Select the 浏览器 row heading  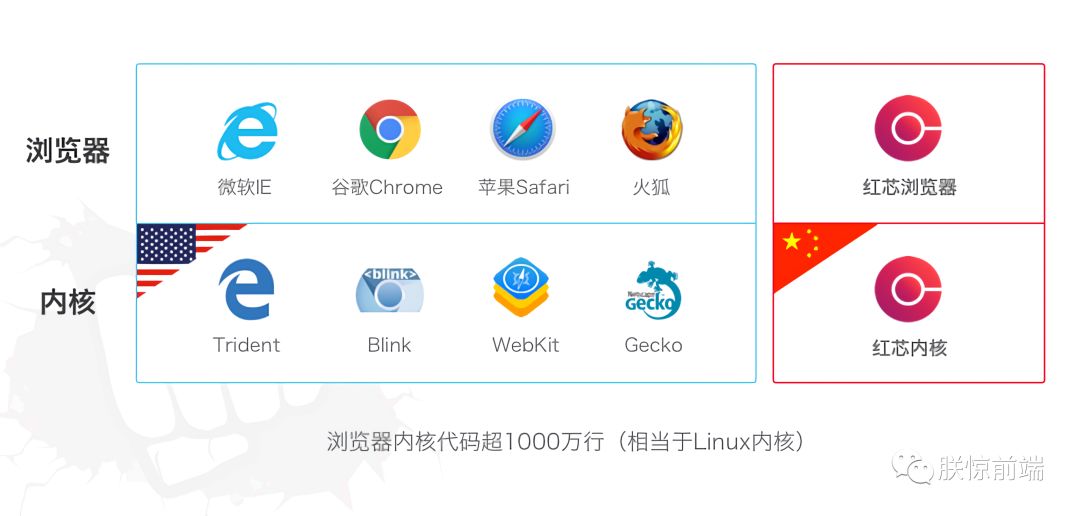(68, 150)
